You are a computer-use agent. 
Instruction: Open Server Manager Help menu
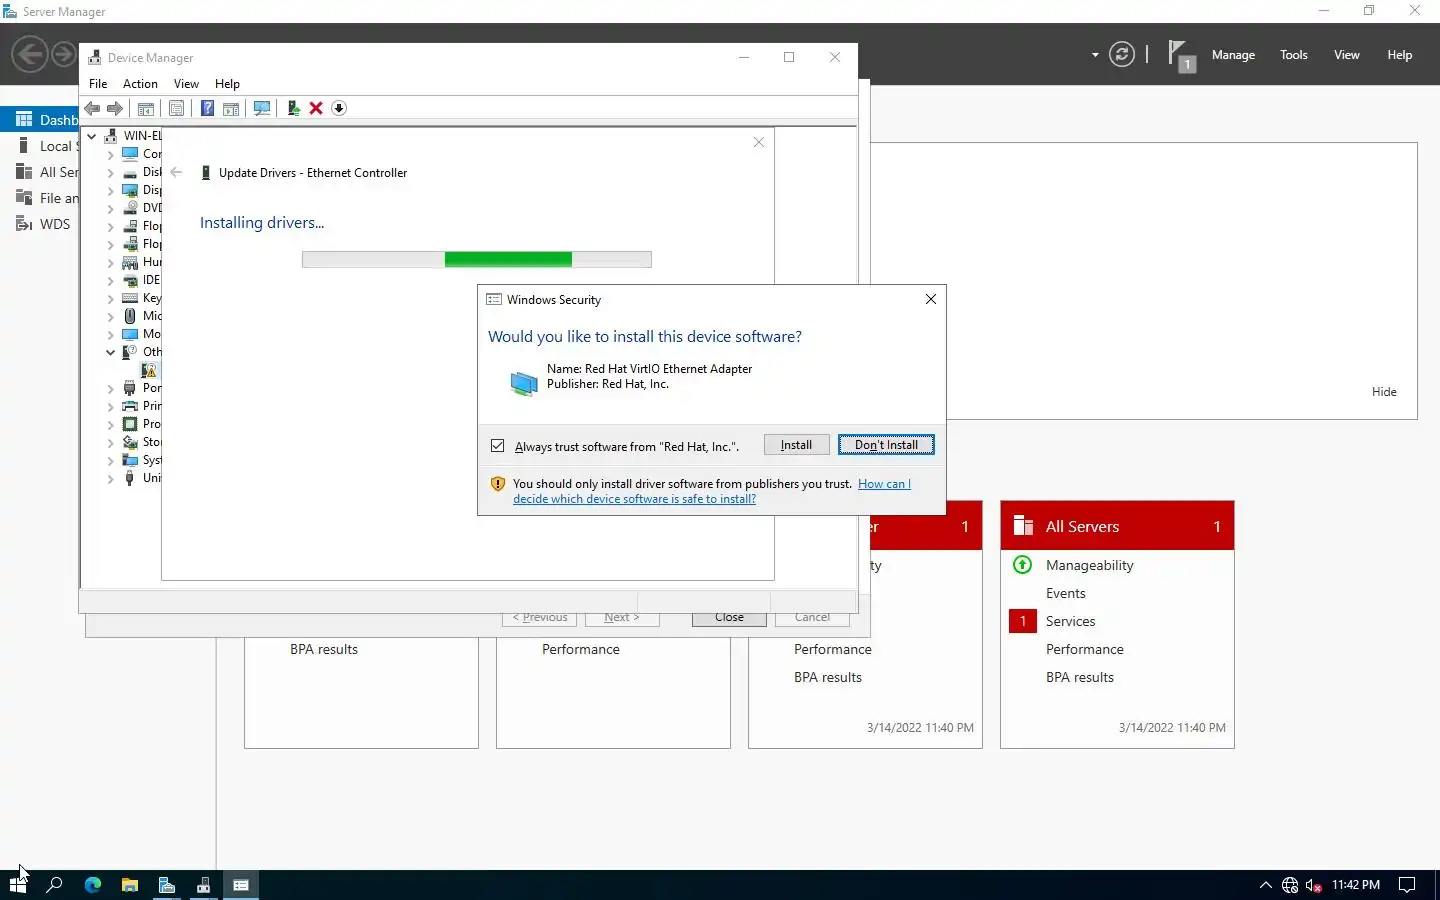pos(1399,55)
